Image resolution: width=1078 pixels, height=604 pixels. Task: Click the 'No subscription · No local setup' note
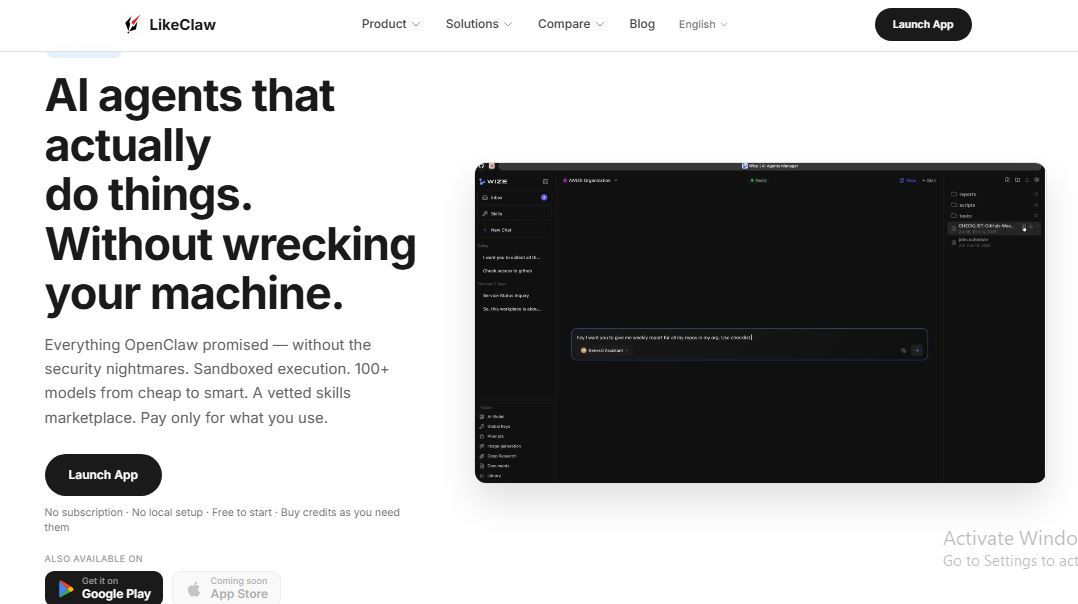[222, 519]
